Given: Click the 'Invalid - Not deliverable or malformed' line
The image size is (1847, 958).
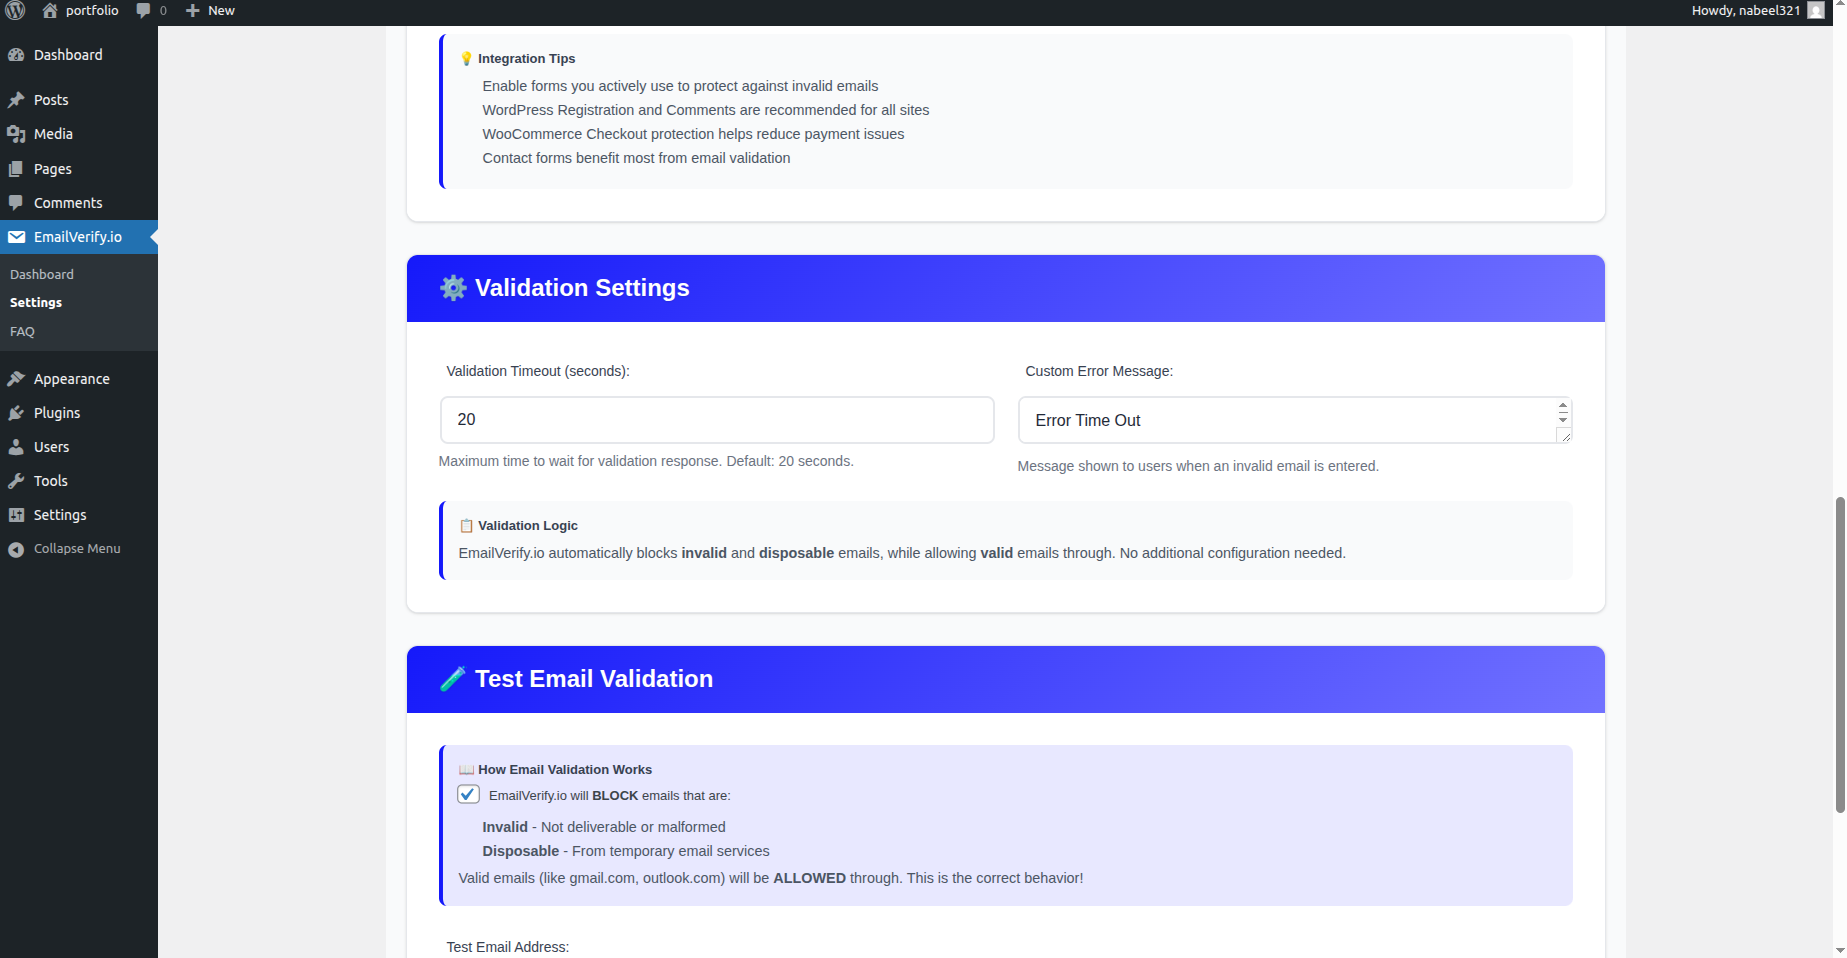Looking at the screenshot, I should [x=604, y=827].
